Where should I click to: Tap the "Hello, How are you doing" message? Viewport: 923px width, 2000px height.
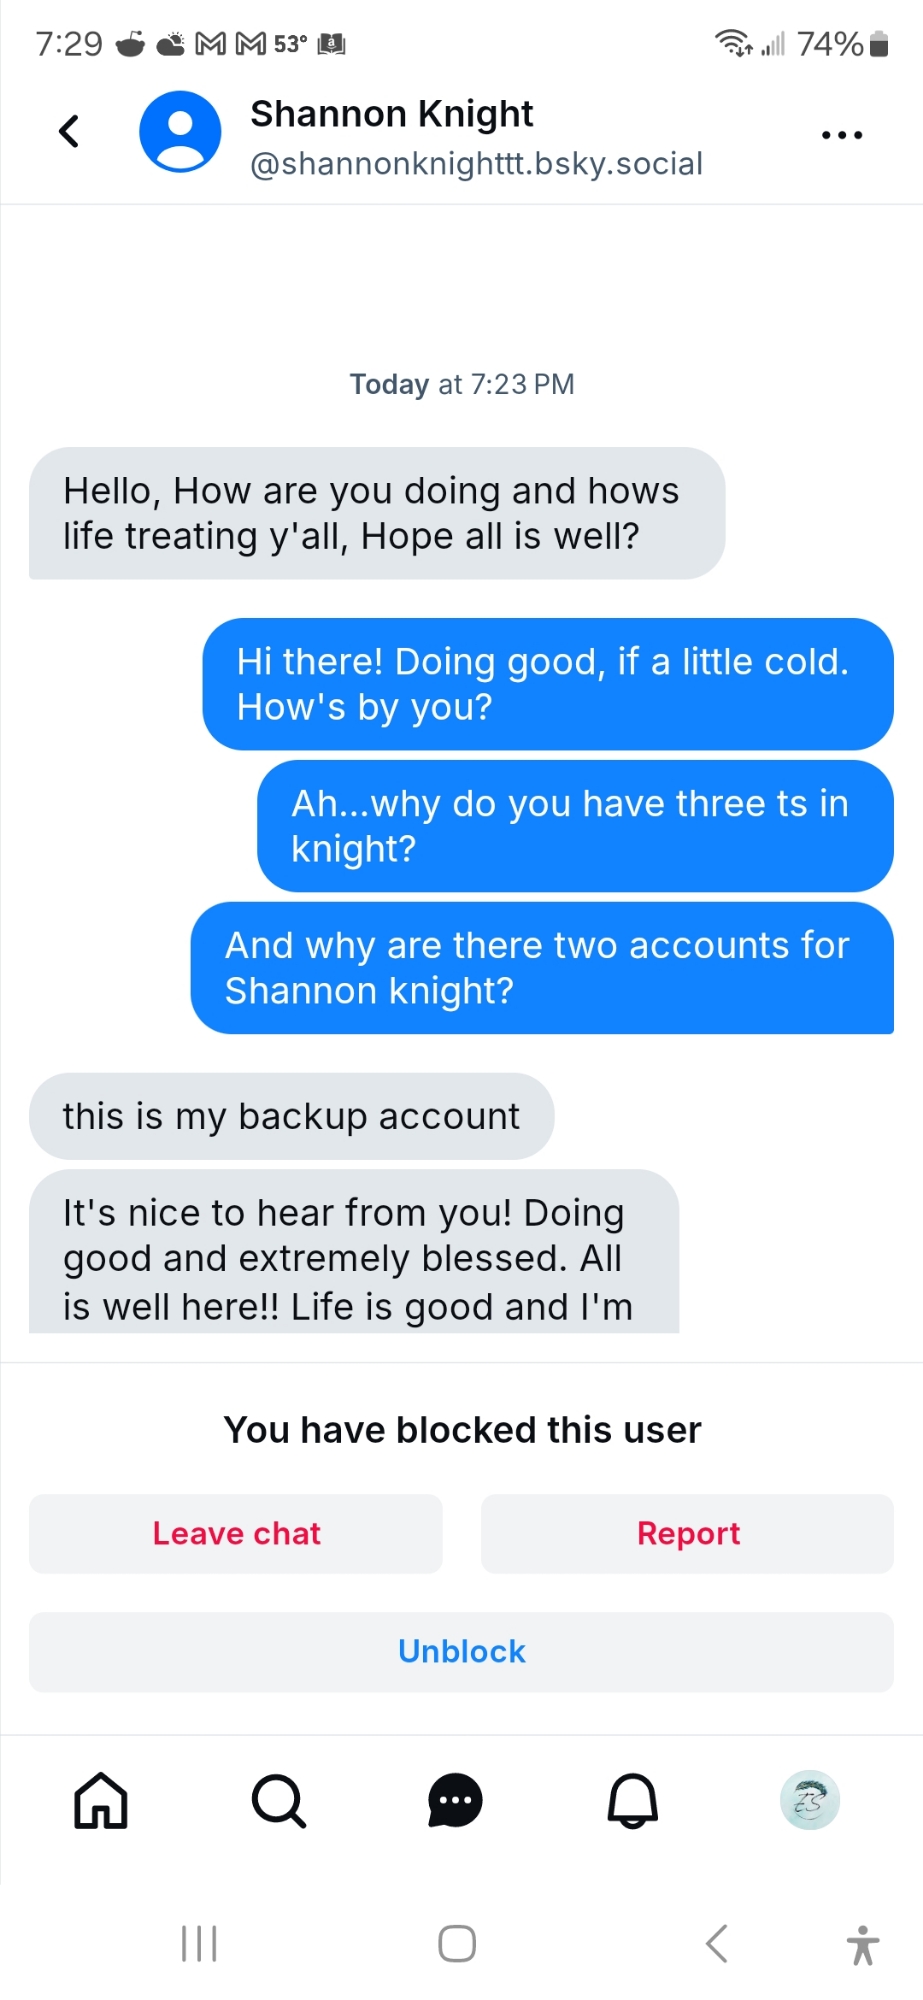(x=376, y=513)
